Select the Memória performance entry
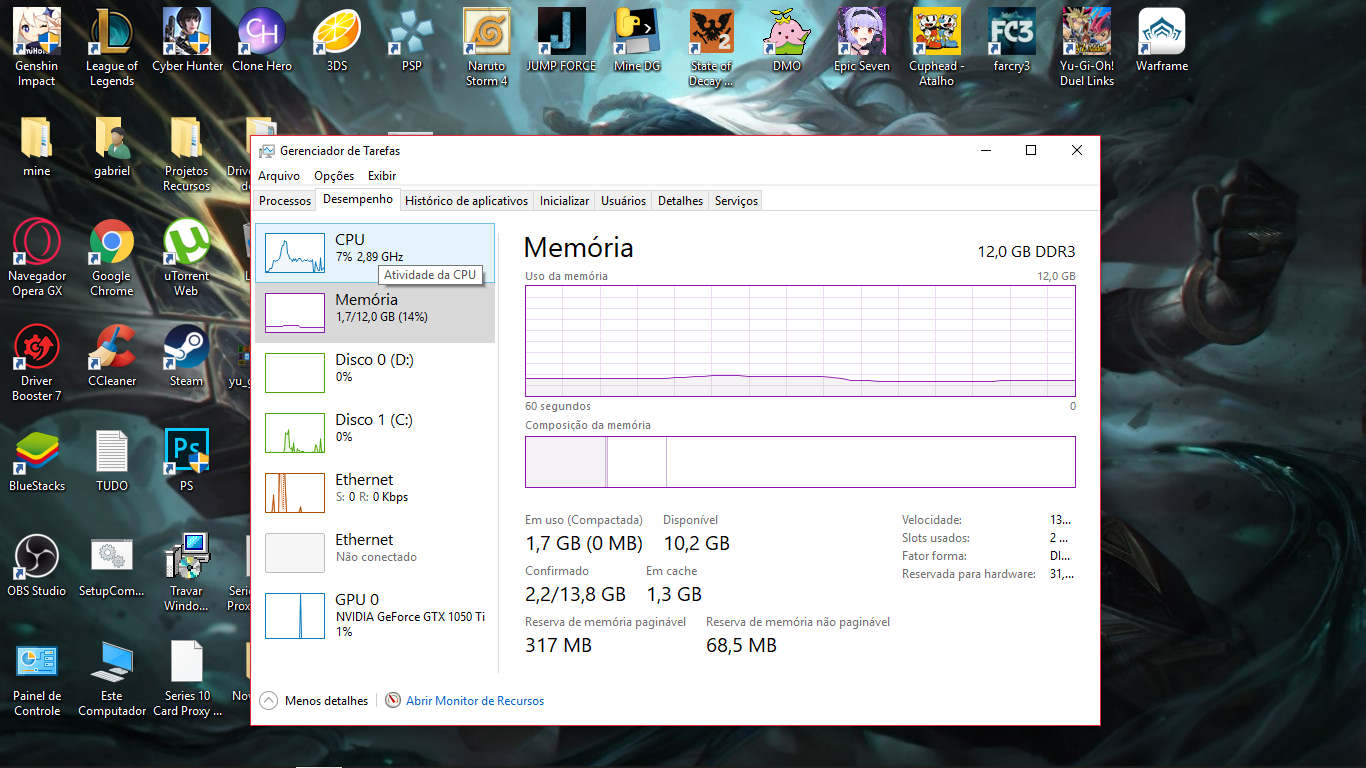This screenshot has height=768, width=1366. coord(375,313)
